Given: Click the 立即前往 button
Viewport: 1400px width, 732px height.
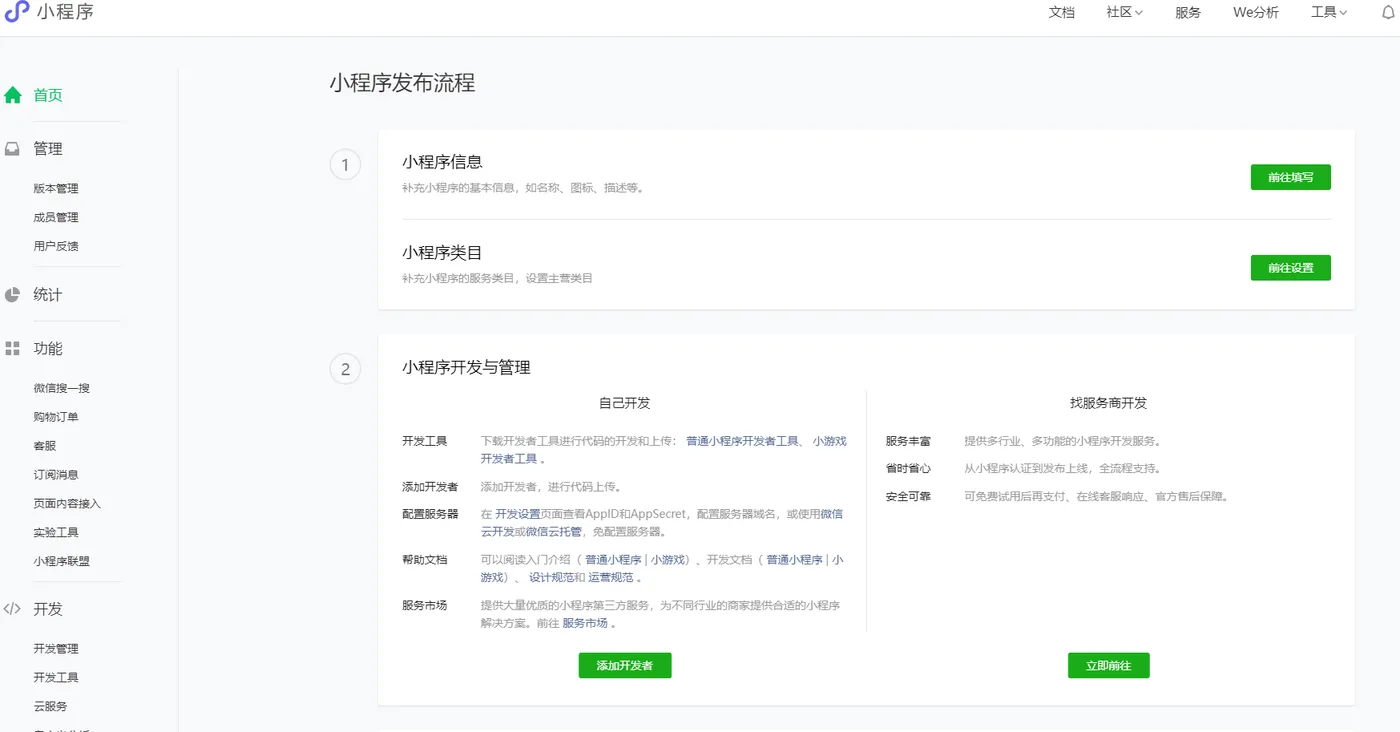Looking at the screenshot, I should coord(1108,665).
